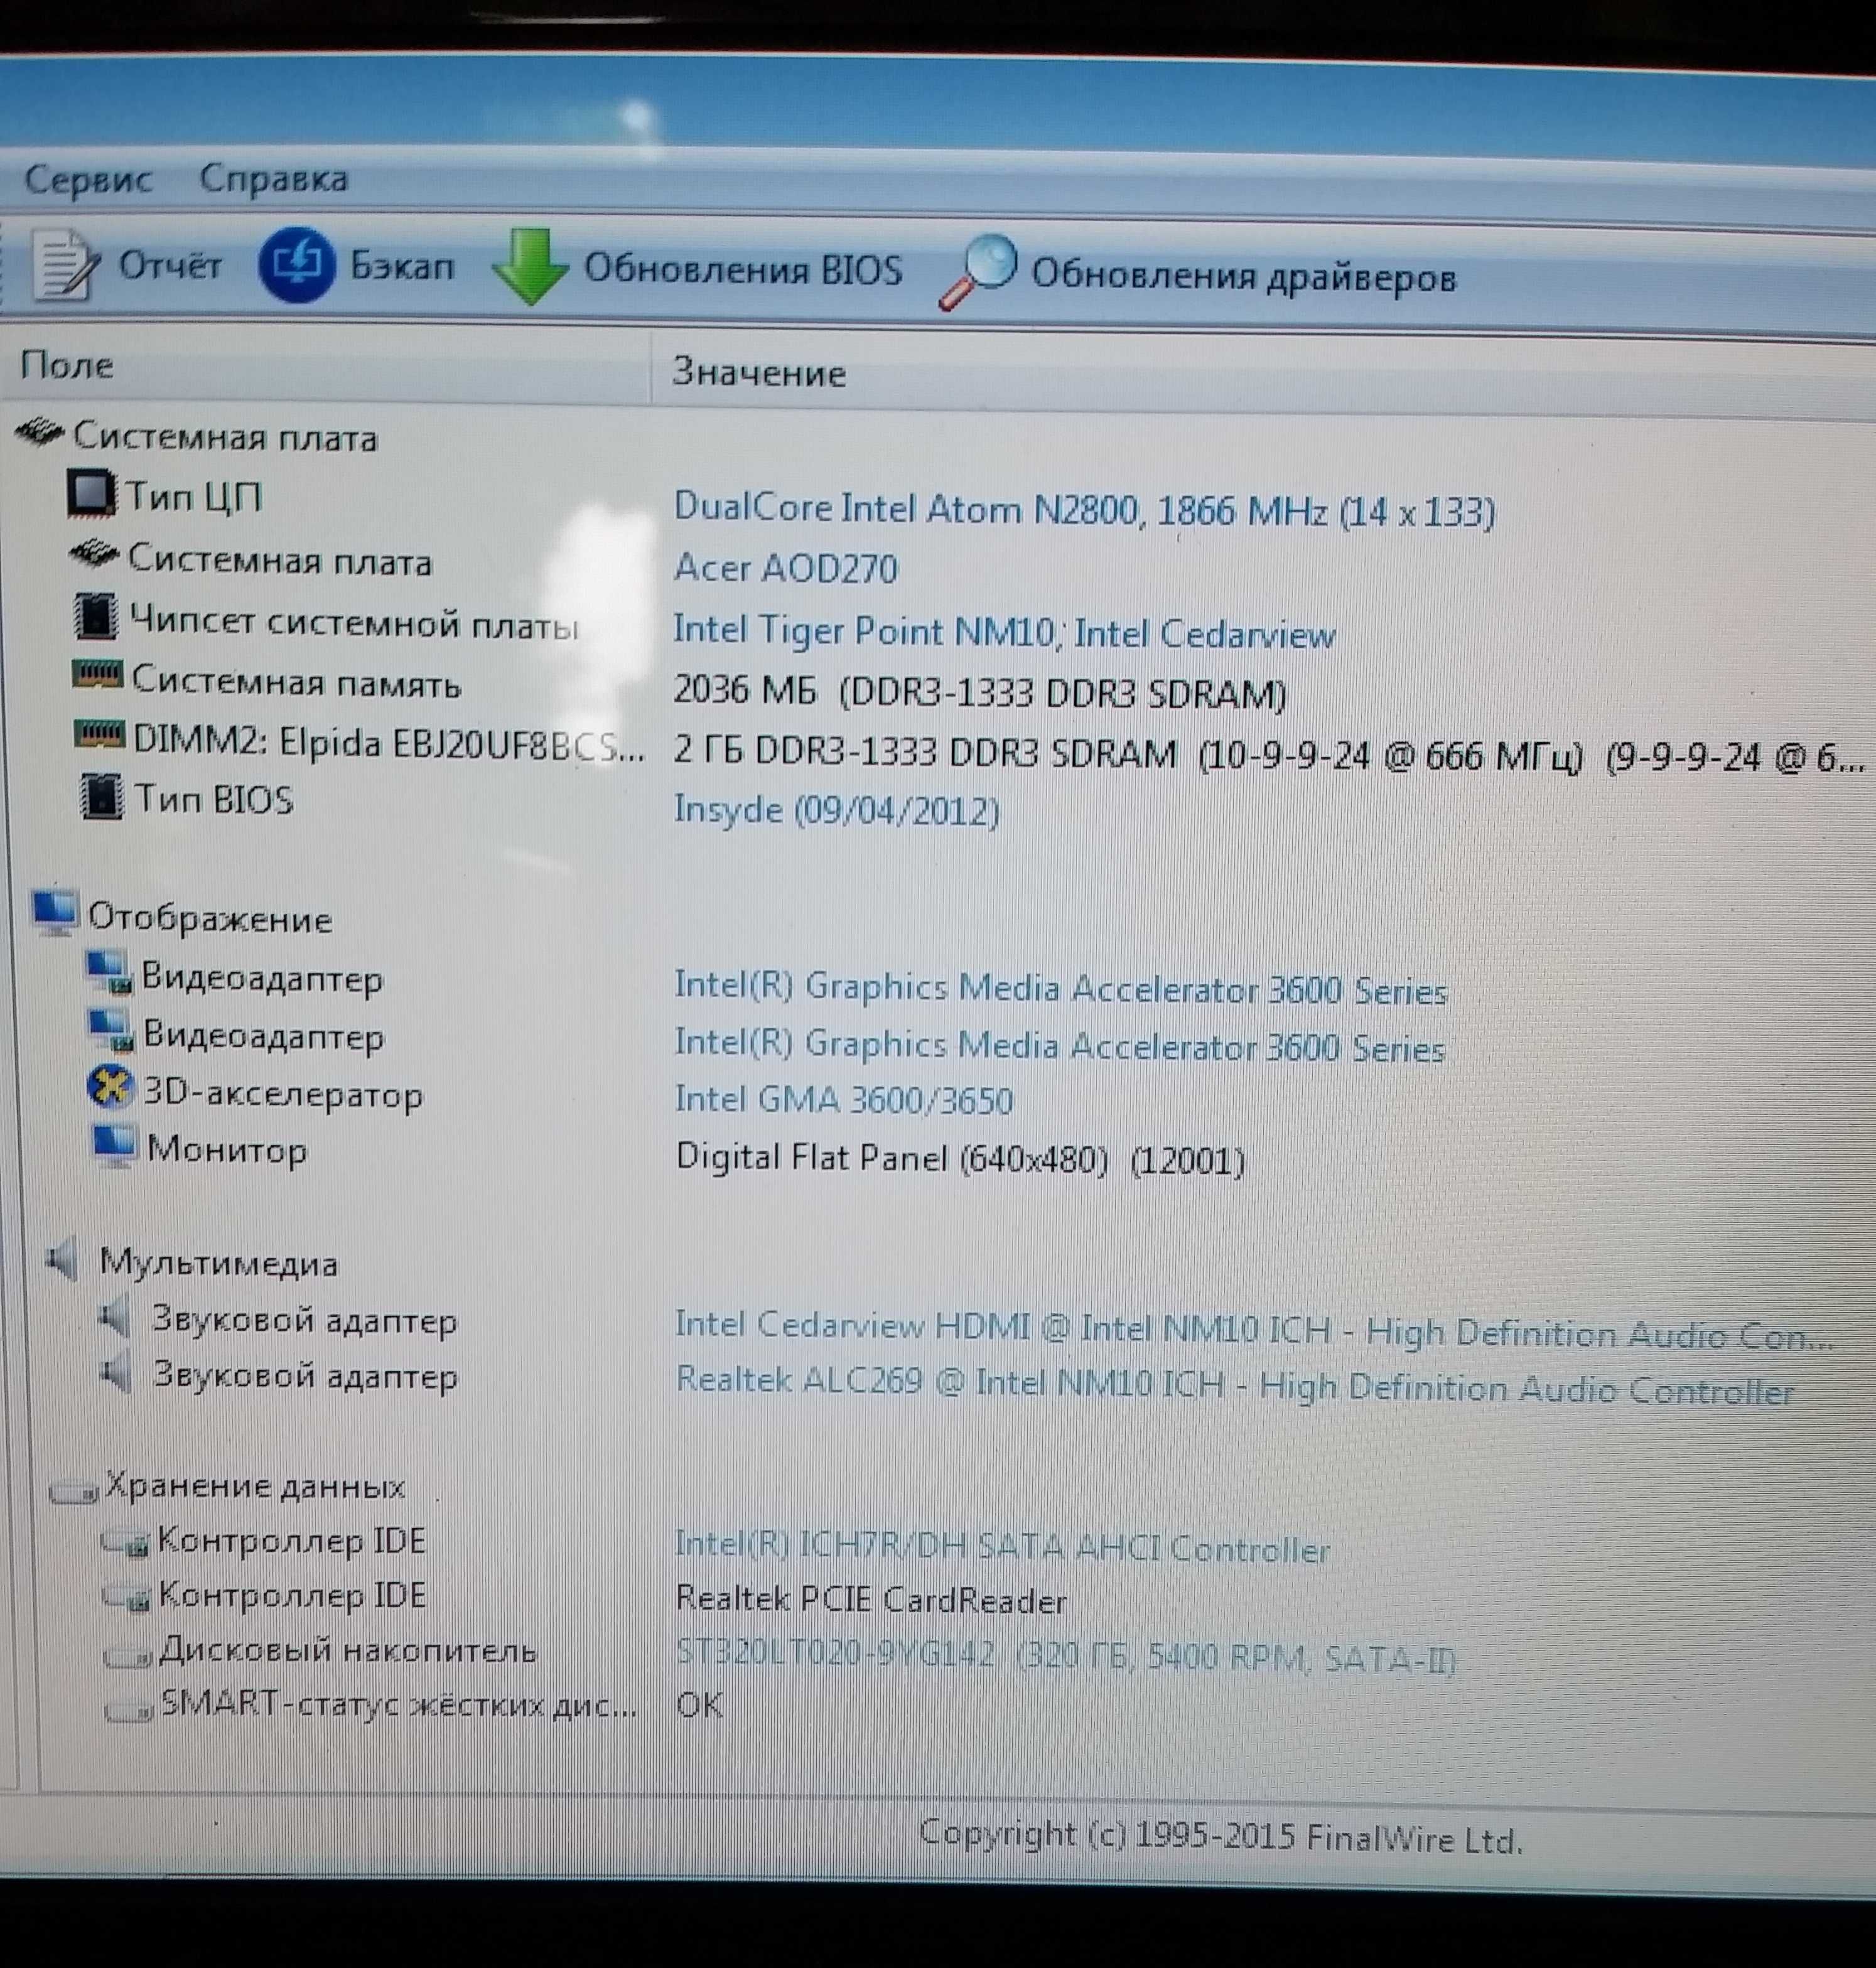The image size is (1876, 1968).
Task: Select the SMART status OK value
Action: click(700, 1705)
